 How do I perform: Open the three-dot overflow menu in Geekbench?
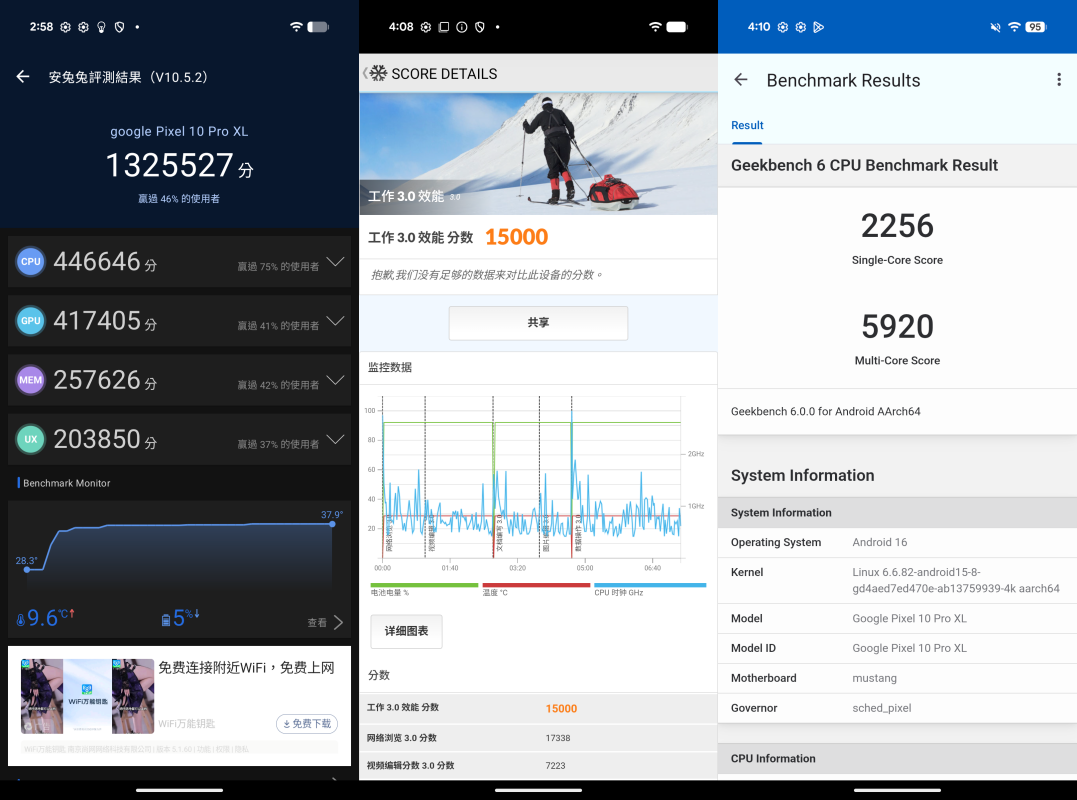click(1058, 80)
